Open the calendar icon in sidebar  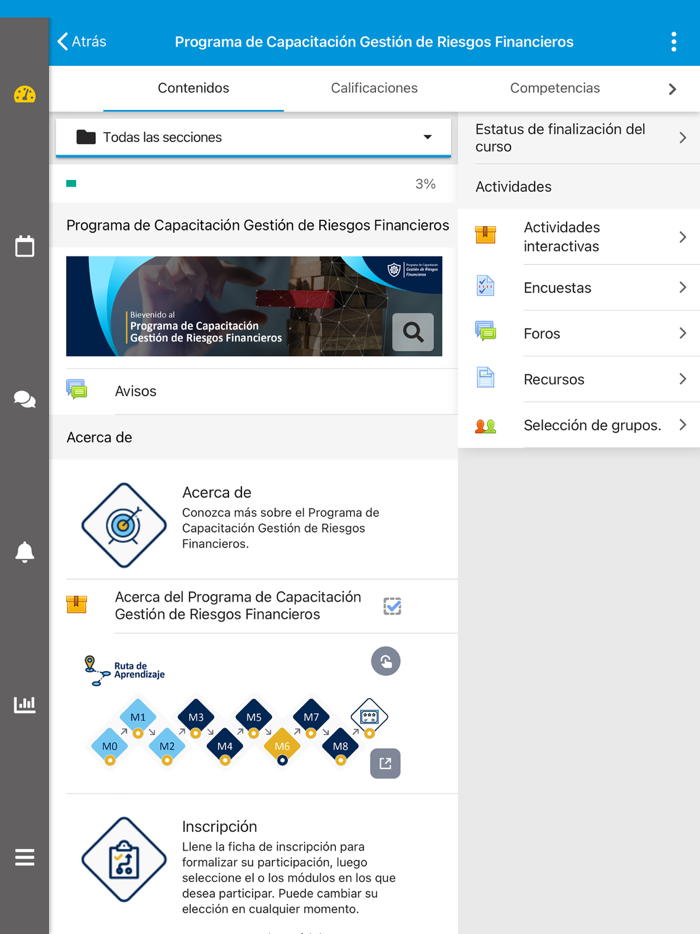click(24, 246)
